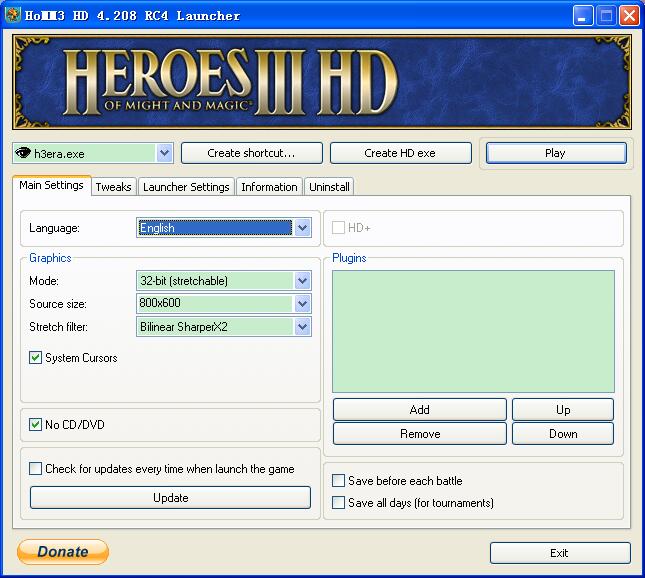Uncheck the No CD/DVD option

coord(35,424)
